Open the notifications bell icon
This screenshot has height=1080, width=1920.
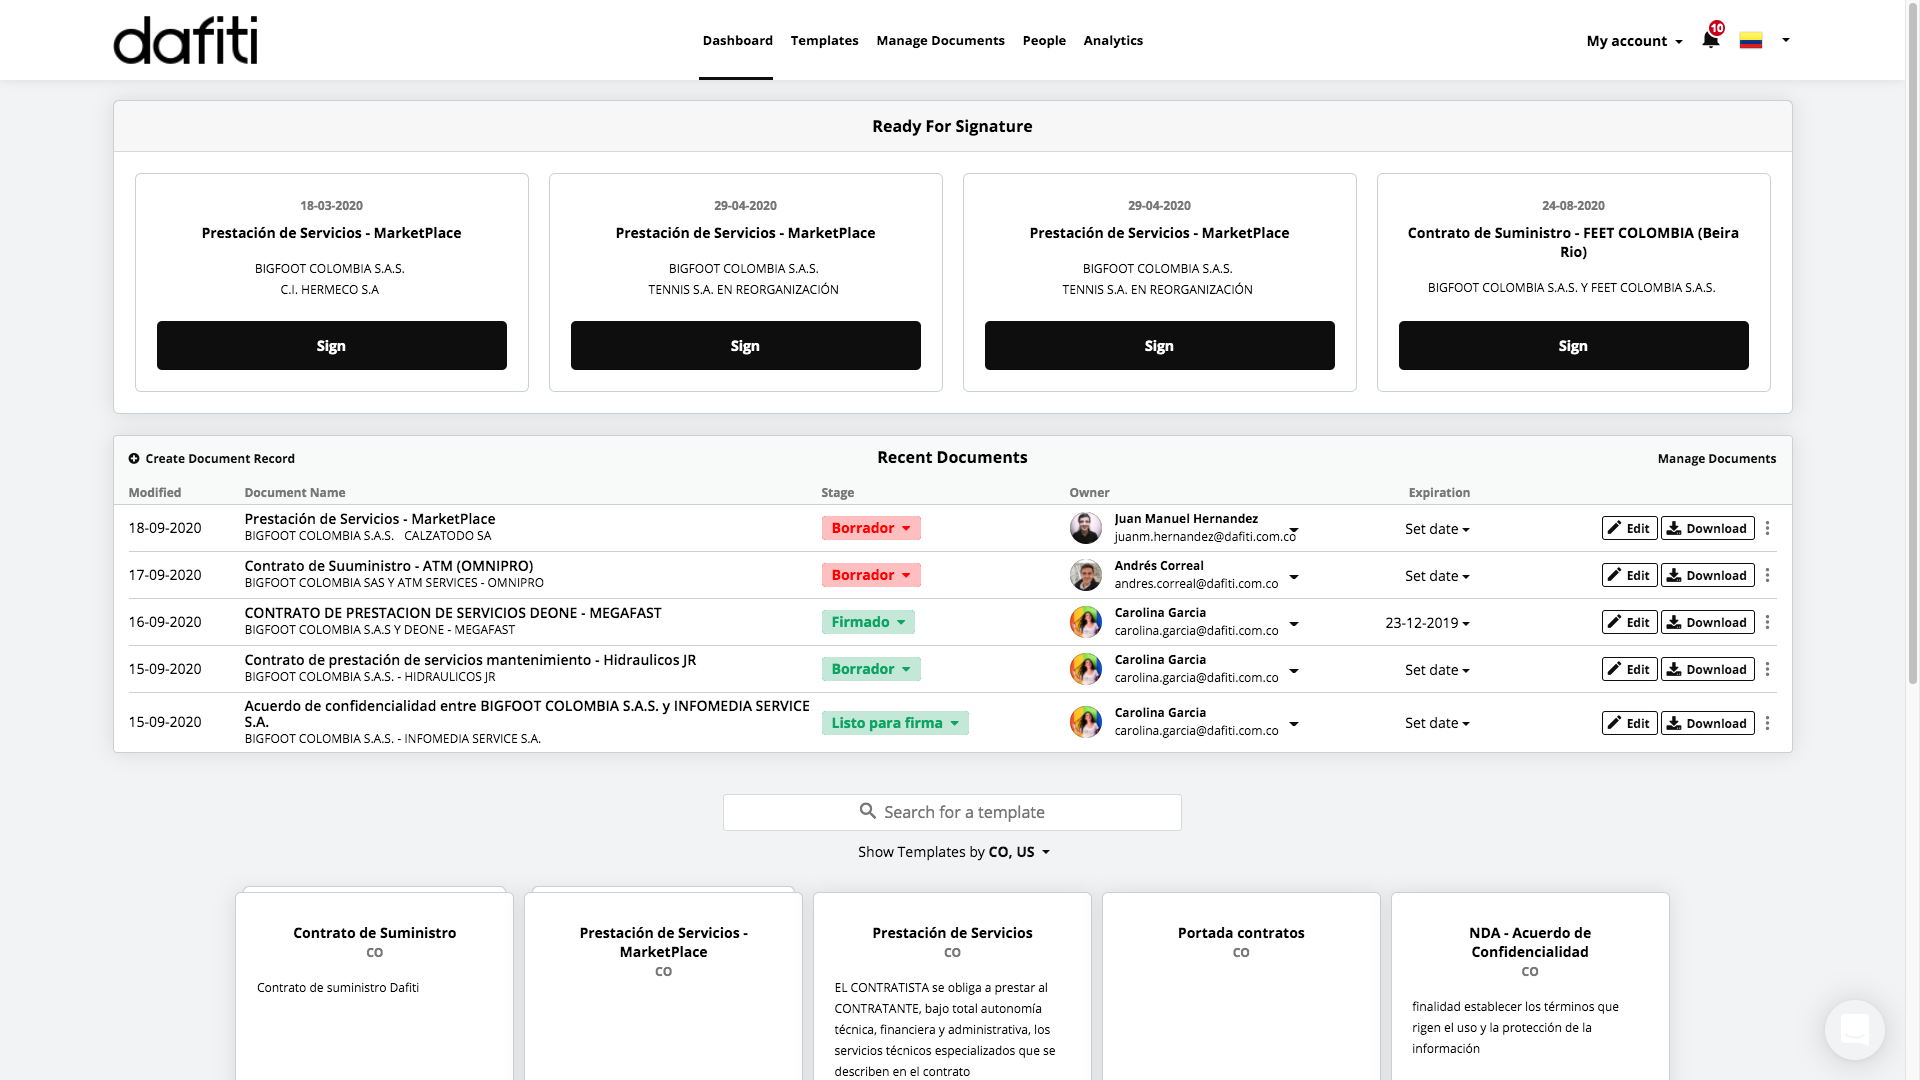(1711, 40)
